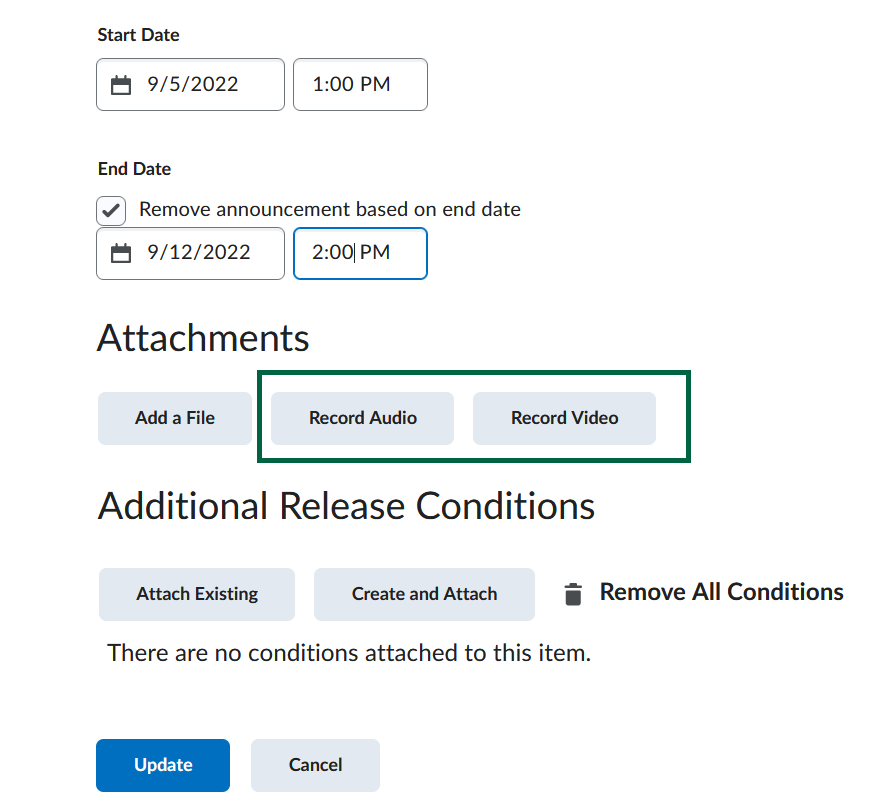
Task: Open Create and Attach condition dialog
Action: 424,594
